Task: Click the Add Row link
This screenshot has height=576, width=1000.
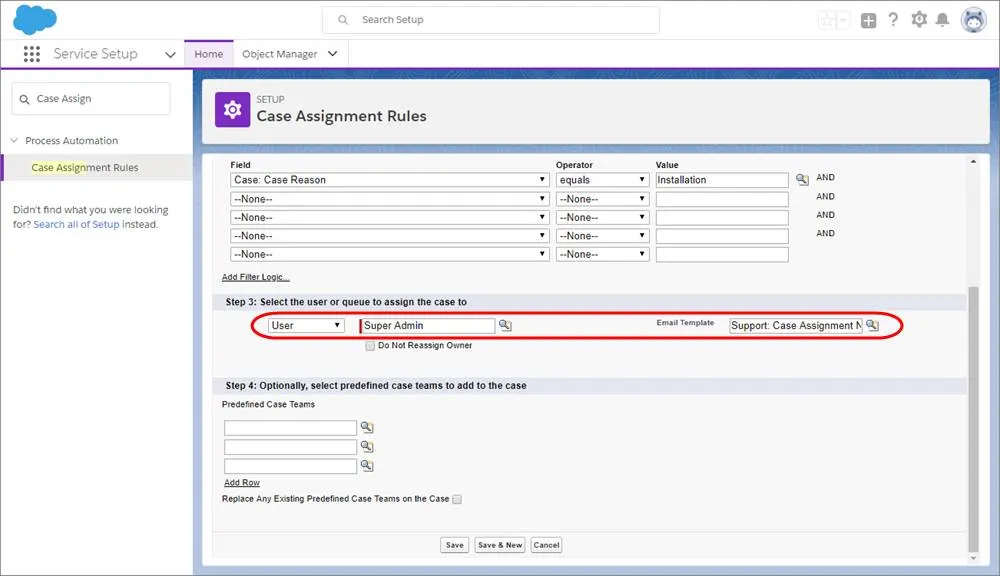Action: (x=242, y=483)
